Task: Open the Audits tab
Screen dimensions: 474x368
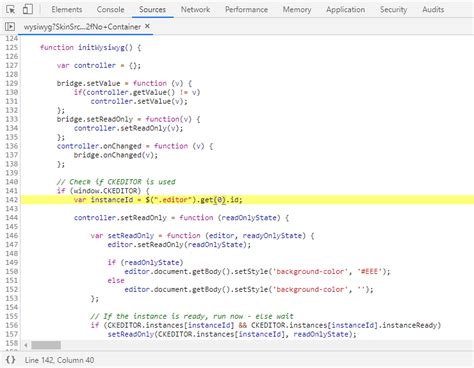Action: pyautogui.click(x=433, y=10)
